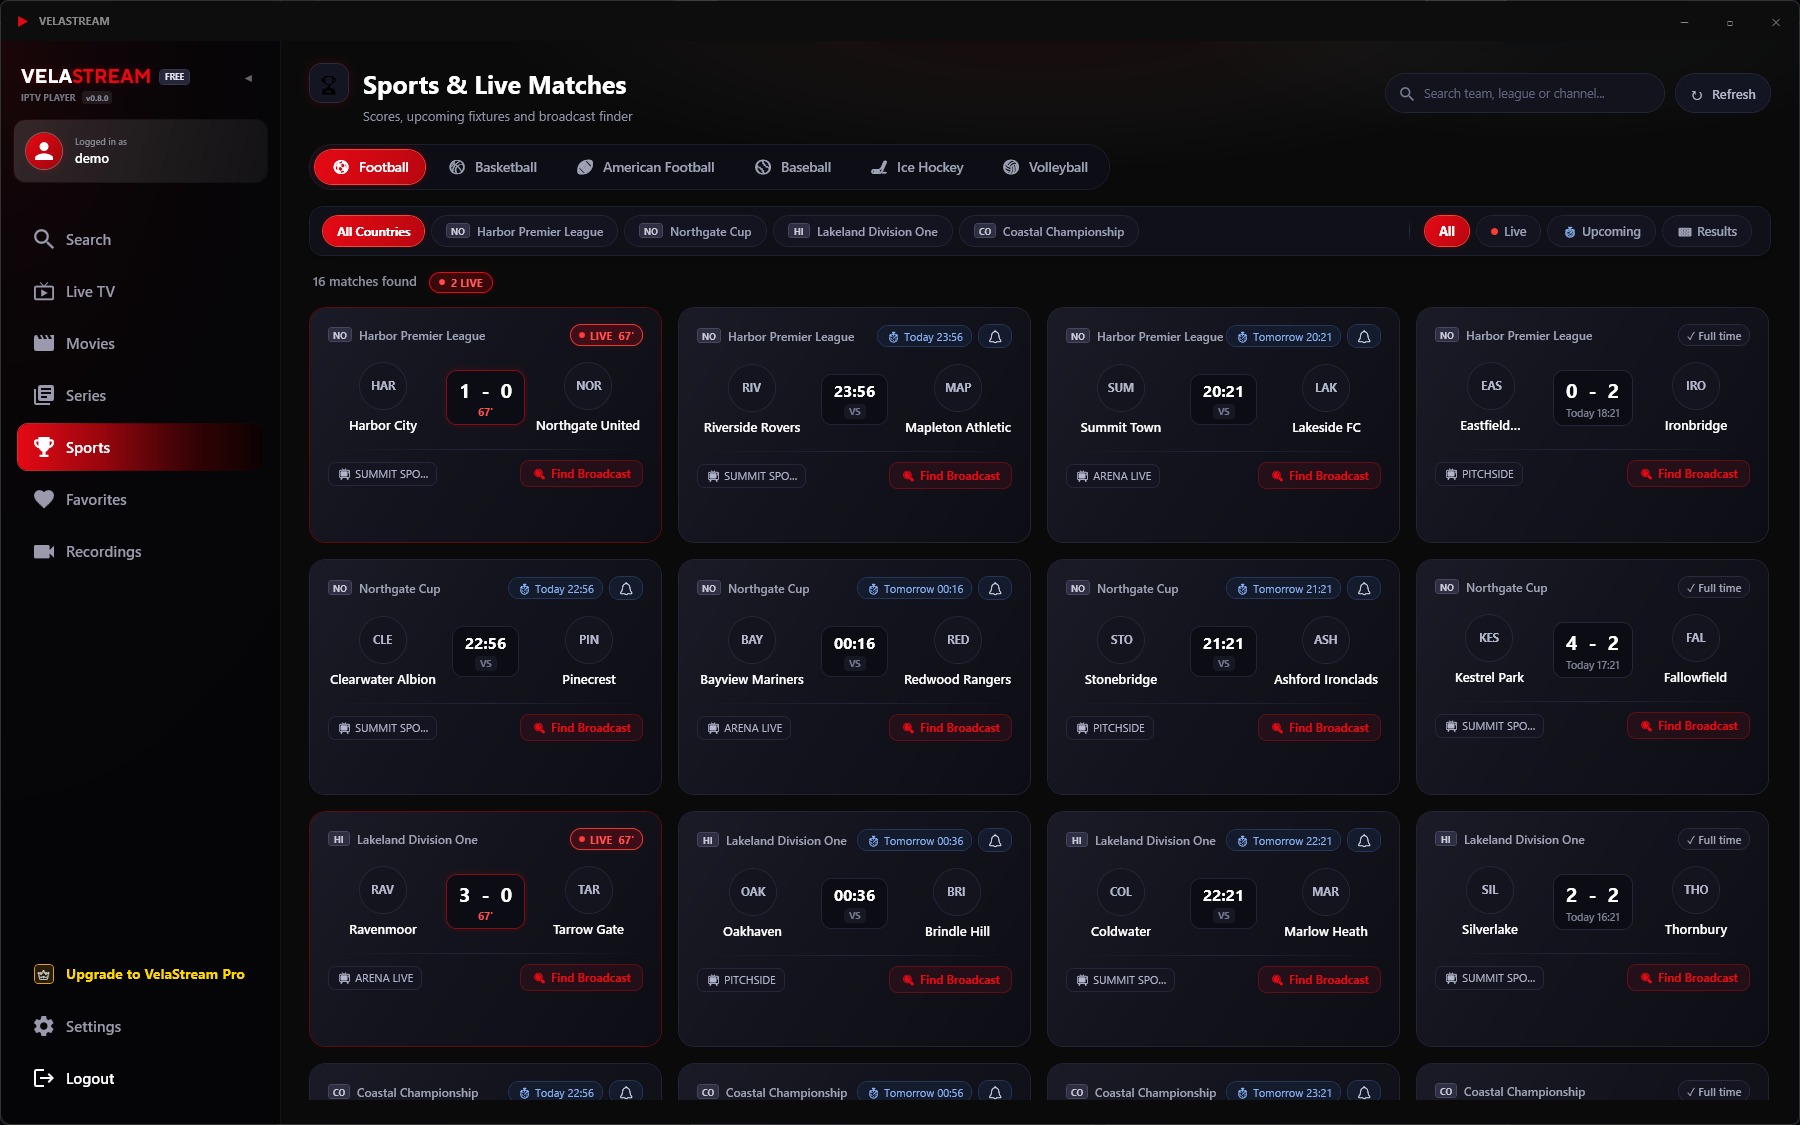
Task: Filter by Coastal Championship
Action: tap(1049, 231)
